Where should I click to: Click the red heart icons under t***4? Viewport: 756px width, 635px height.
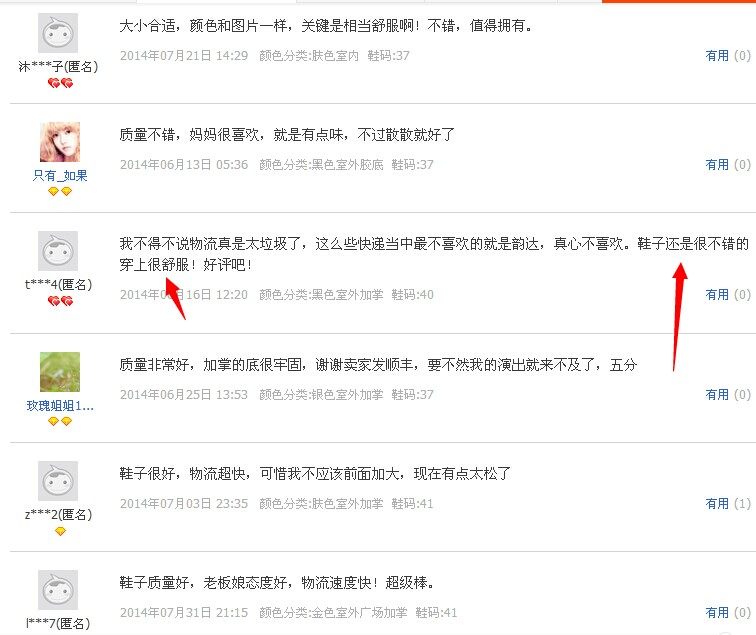click(x=60, y=301)
